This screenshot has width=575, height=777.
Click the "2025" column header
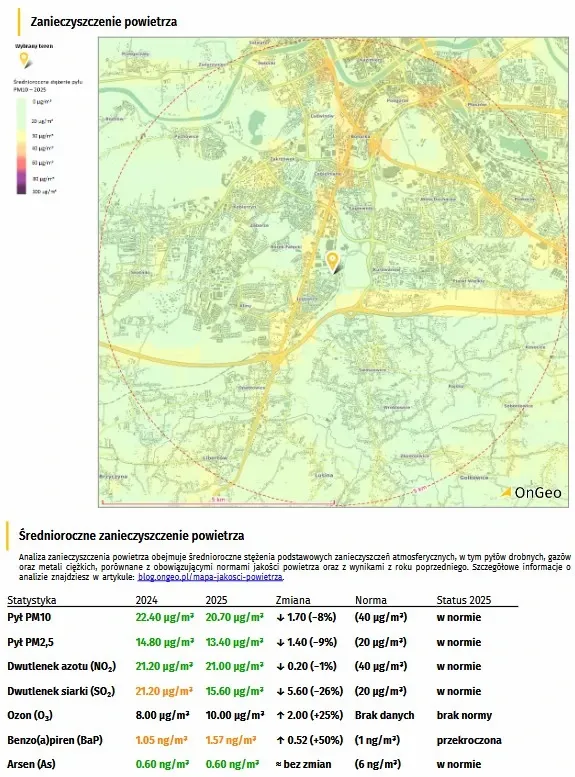[x=217, y=600]
